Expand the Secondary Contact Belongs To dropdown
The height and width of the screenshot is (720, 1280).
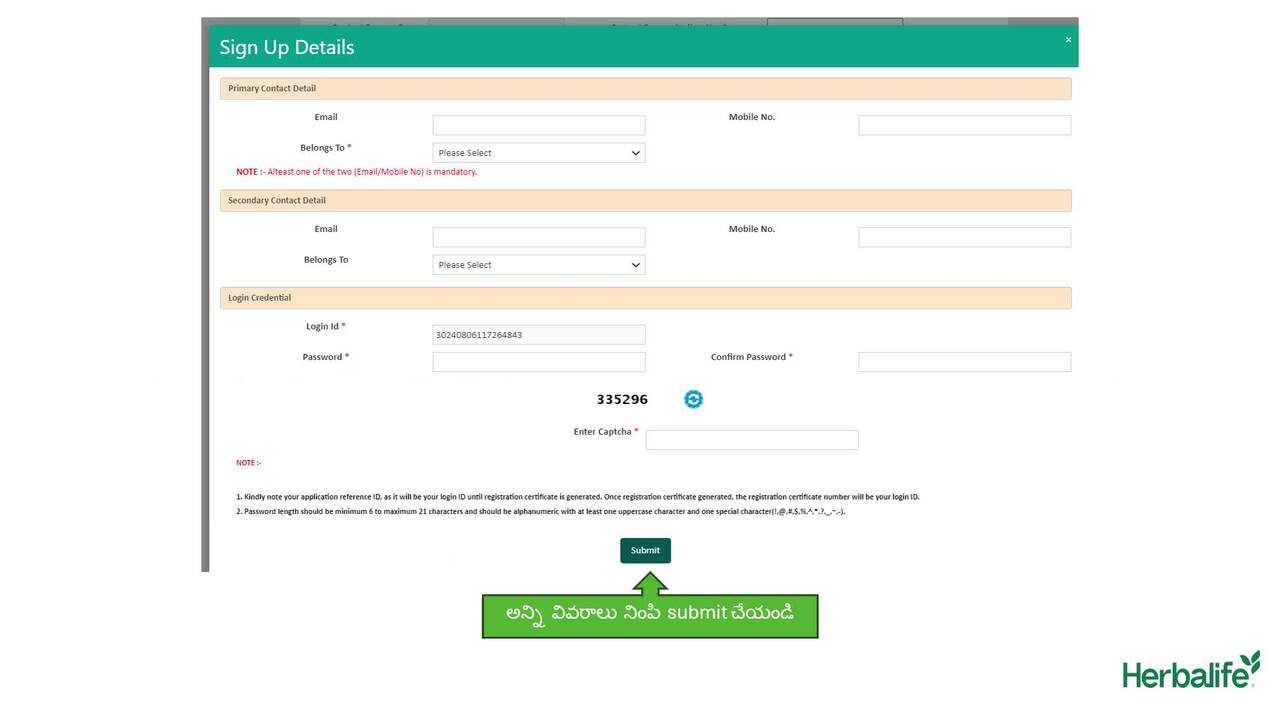538,265
